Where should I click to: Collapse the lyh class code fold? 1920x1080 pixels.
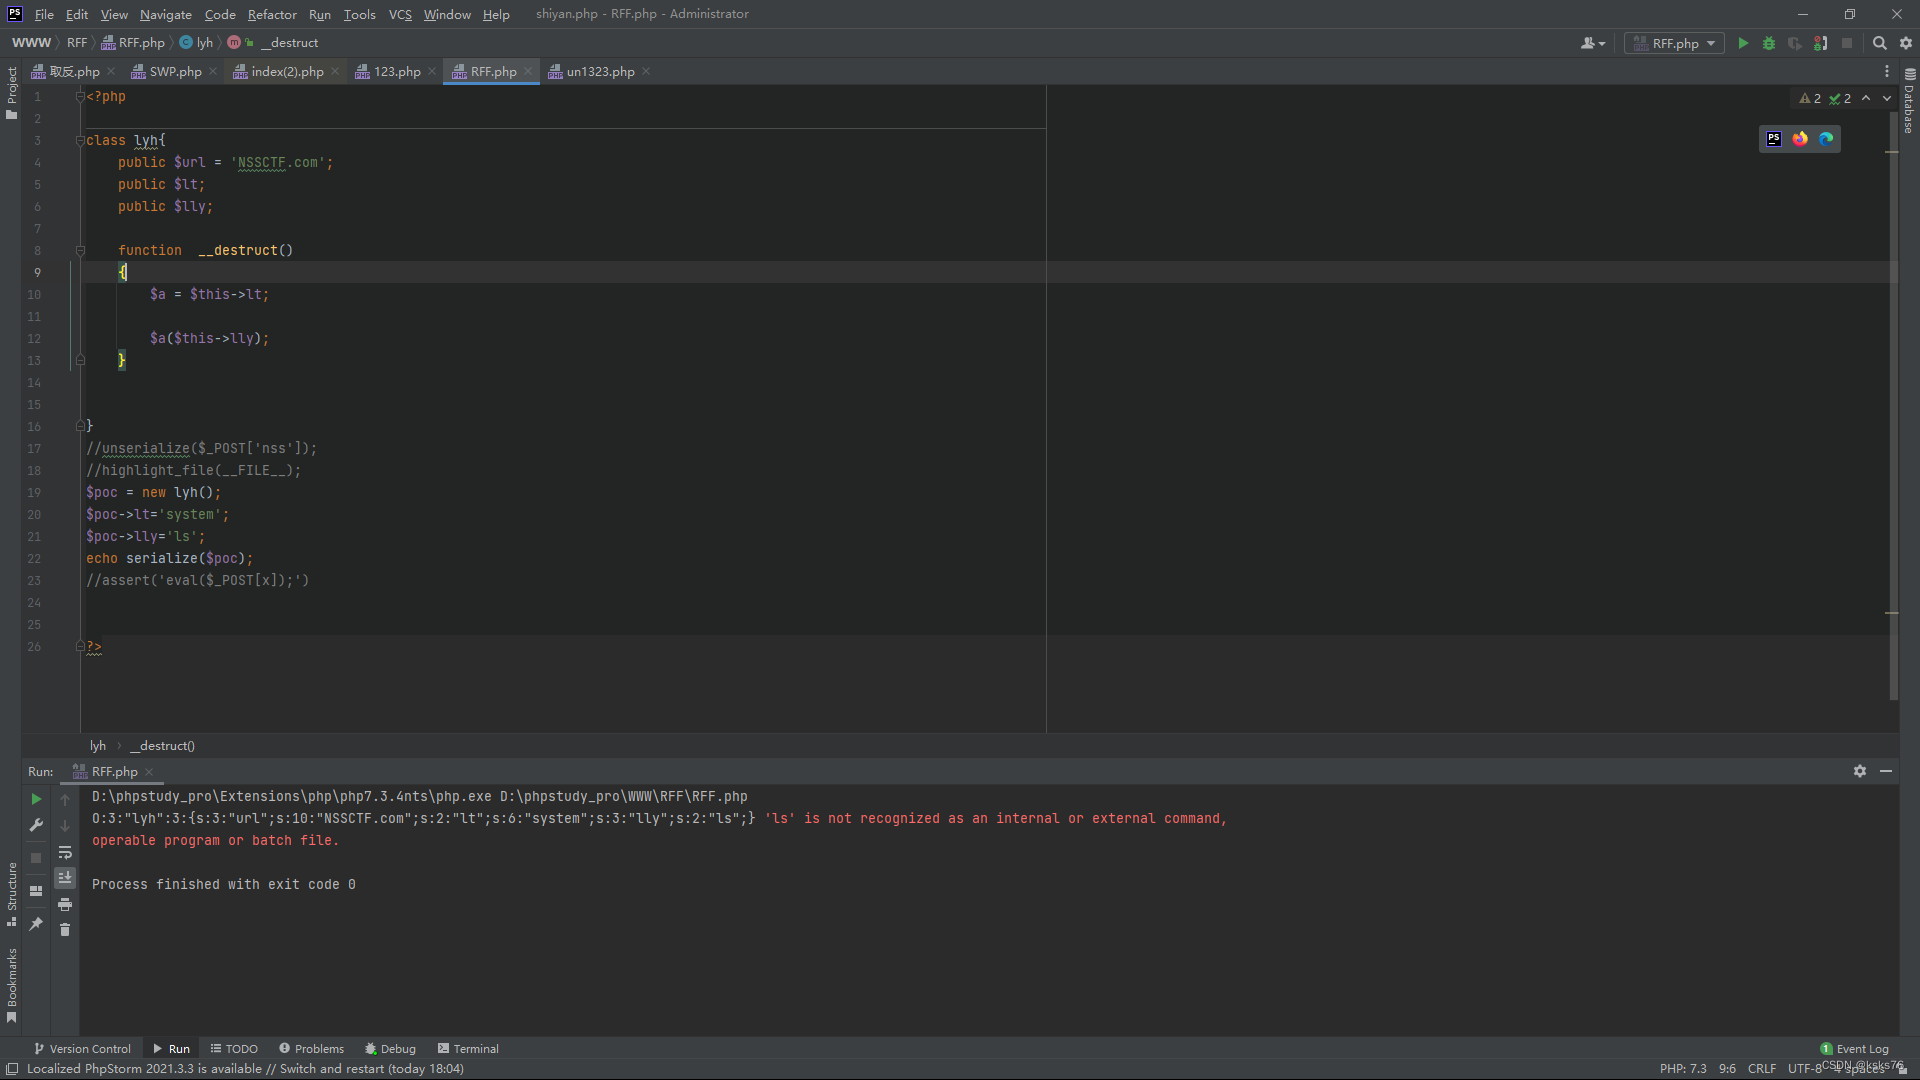[81, 140]
